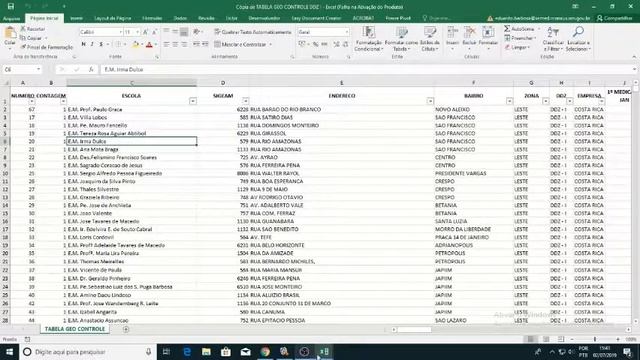Align text left in the cell
The width and height of the screenshot is (640, 360).
click(x=166, y=44)
